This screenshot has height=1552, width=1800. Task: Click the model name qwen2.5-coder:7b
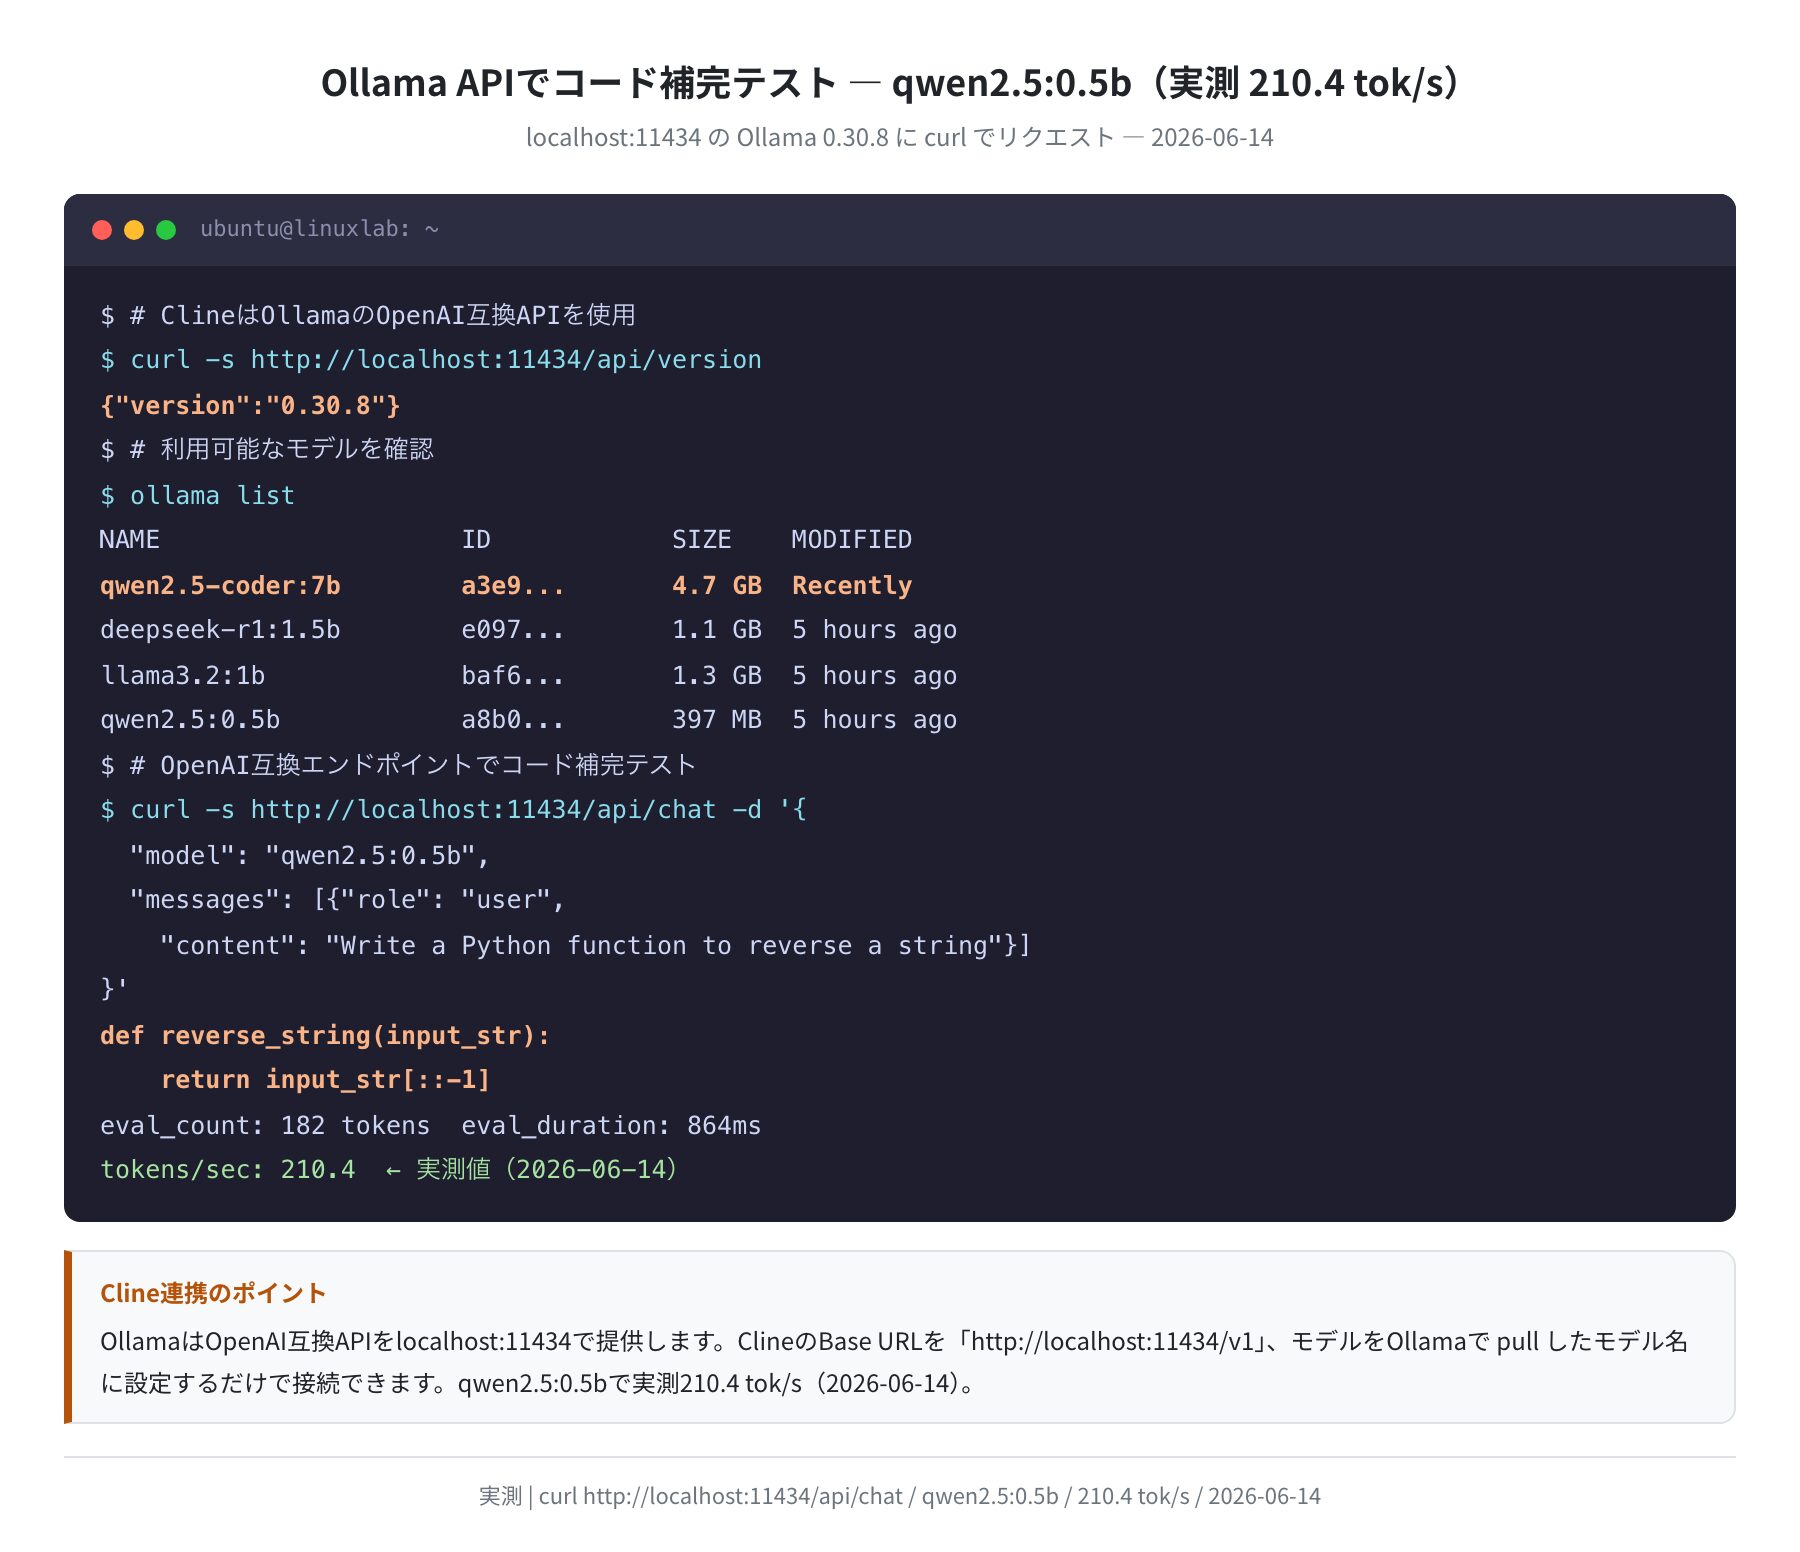(x=220, y=585)
